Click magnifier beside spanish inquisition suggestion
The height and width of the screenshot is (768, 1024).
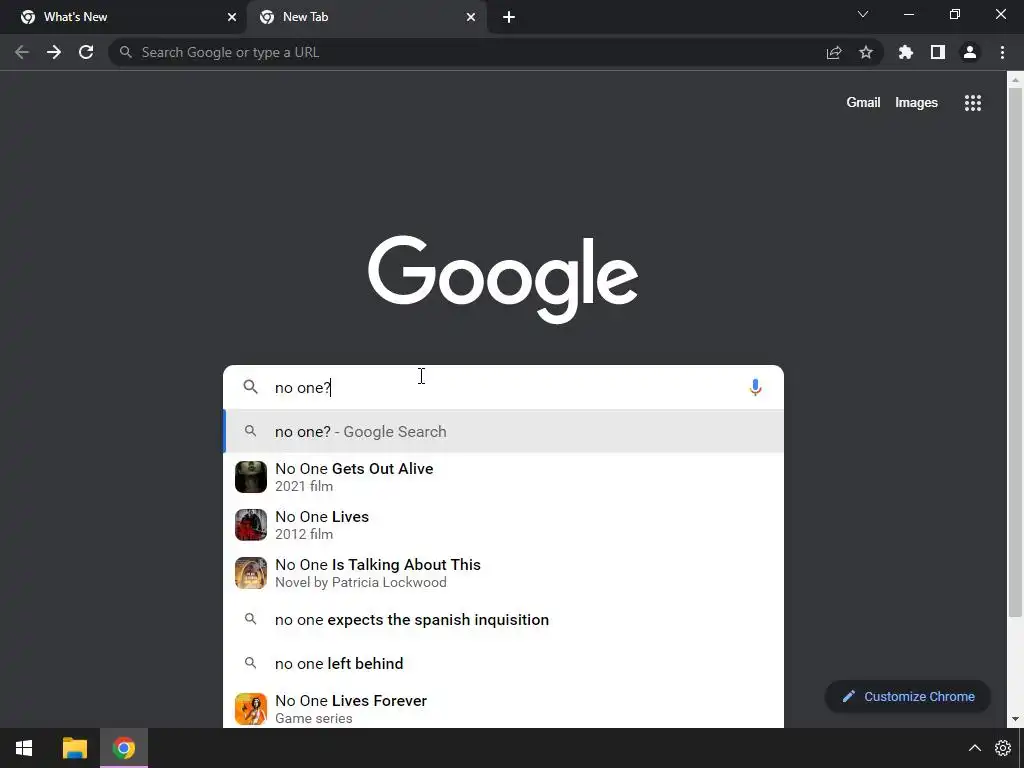pyautogui.click(x=250, y=618)
